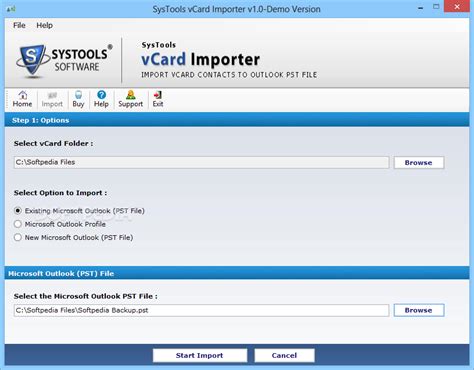Browse for the vCard folder
474x370 pixels.
(x=419, y=163)
